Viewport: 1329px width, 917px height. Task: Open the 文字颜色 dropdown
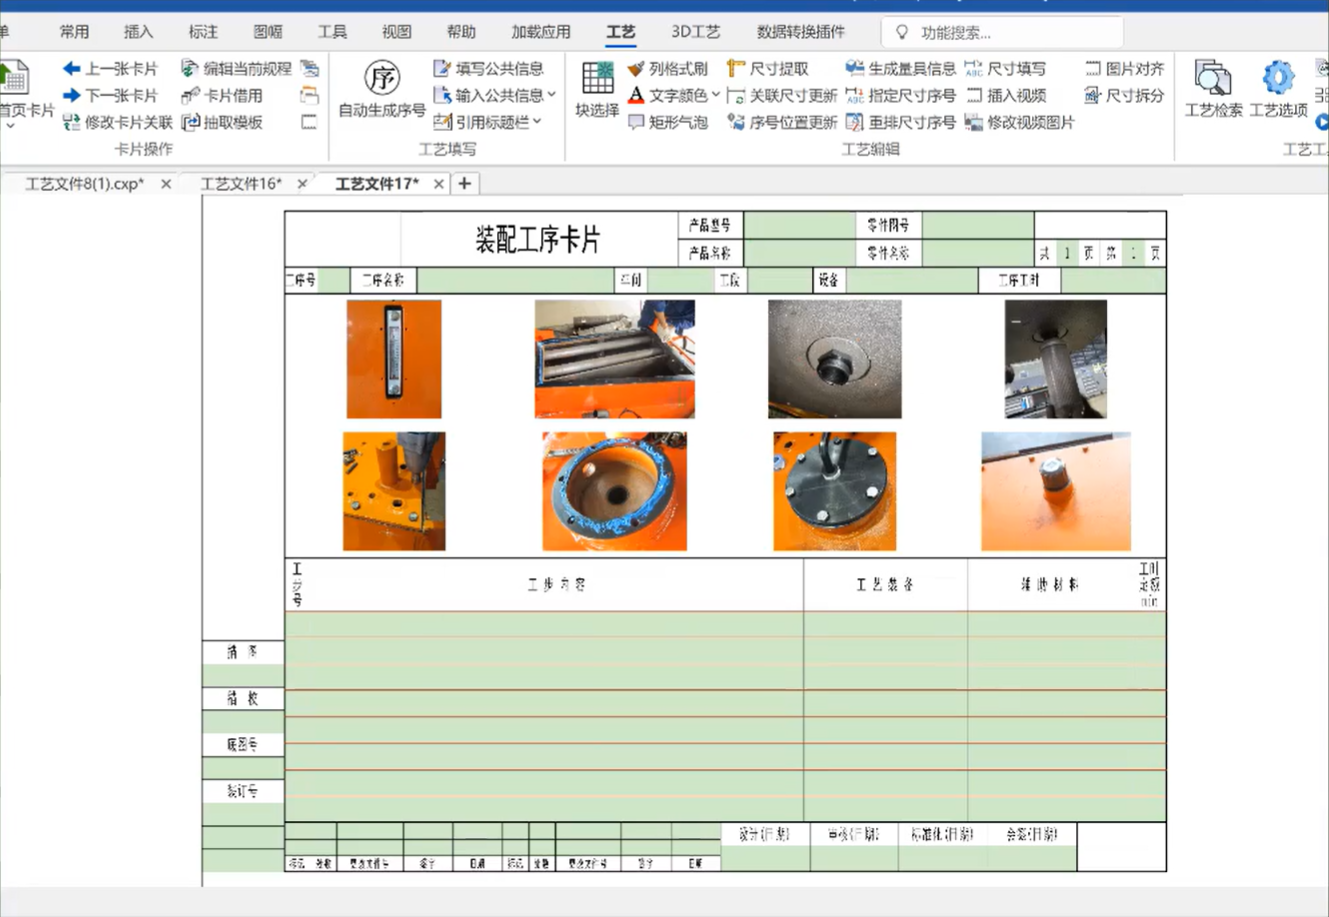(x=675, y=96)
